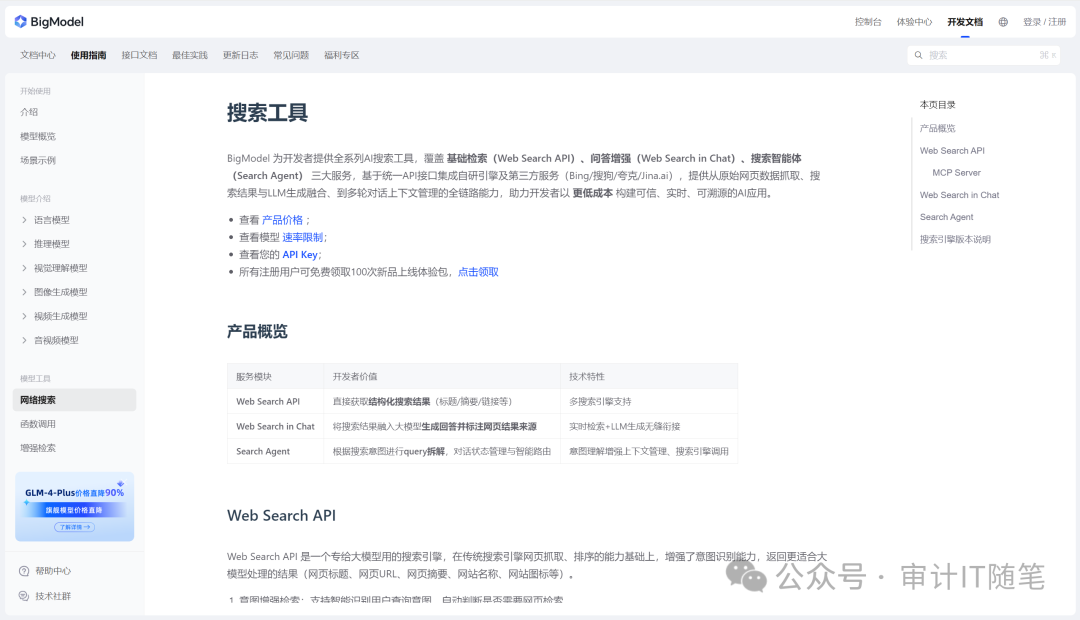1080x620 pixels.
Task: Open 场景示例 in sidebar
Action: 38,161
